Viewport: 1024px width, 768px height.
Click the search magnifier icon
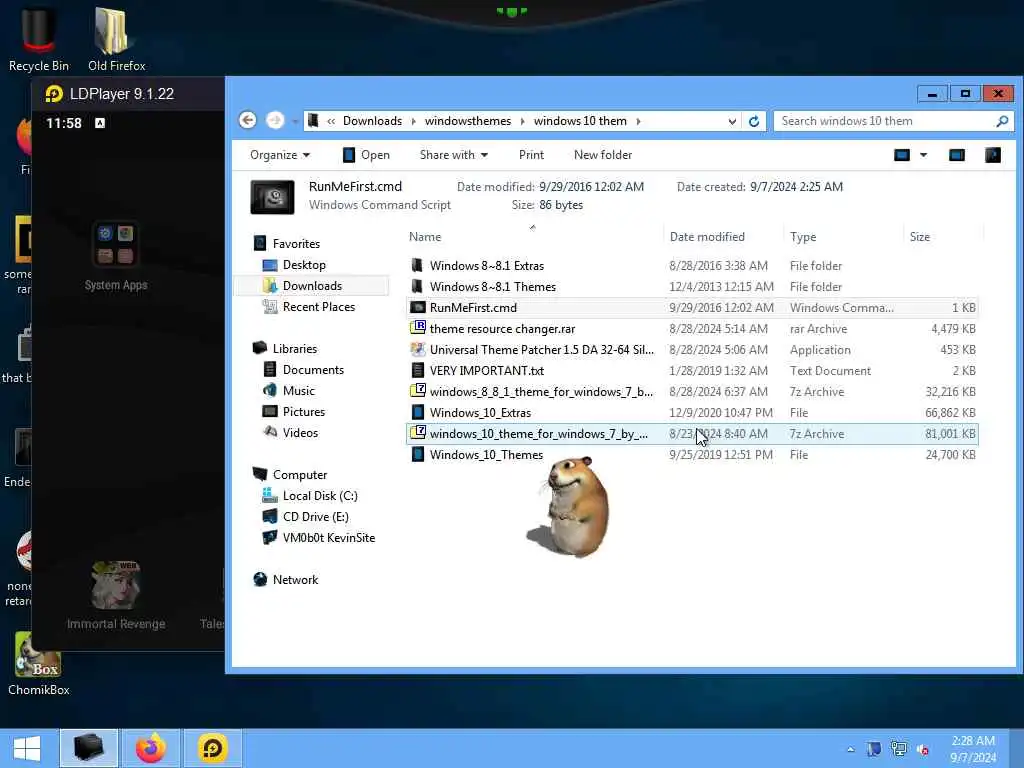(x=1002, y=121)
